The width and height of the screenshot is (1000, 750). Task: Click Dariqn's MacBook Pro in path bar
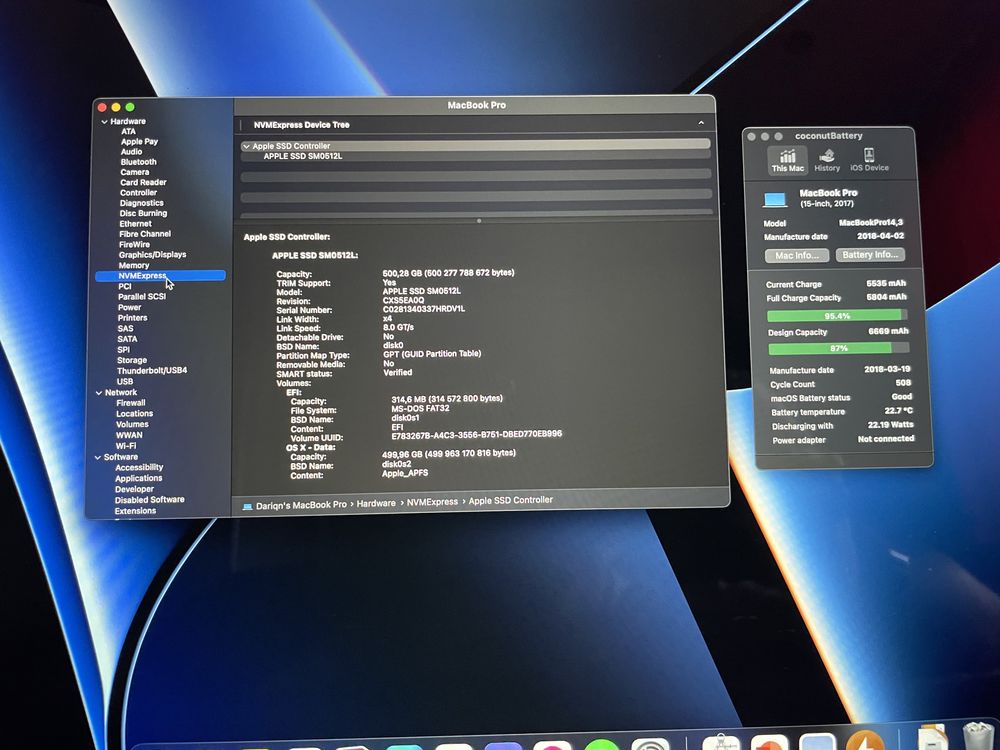(x=301, y=505)
